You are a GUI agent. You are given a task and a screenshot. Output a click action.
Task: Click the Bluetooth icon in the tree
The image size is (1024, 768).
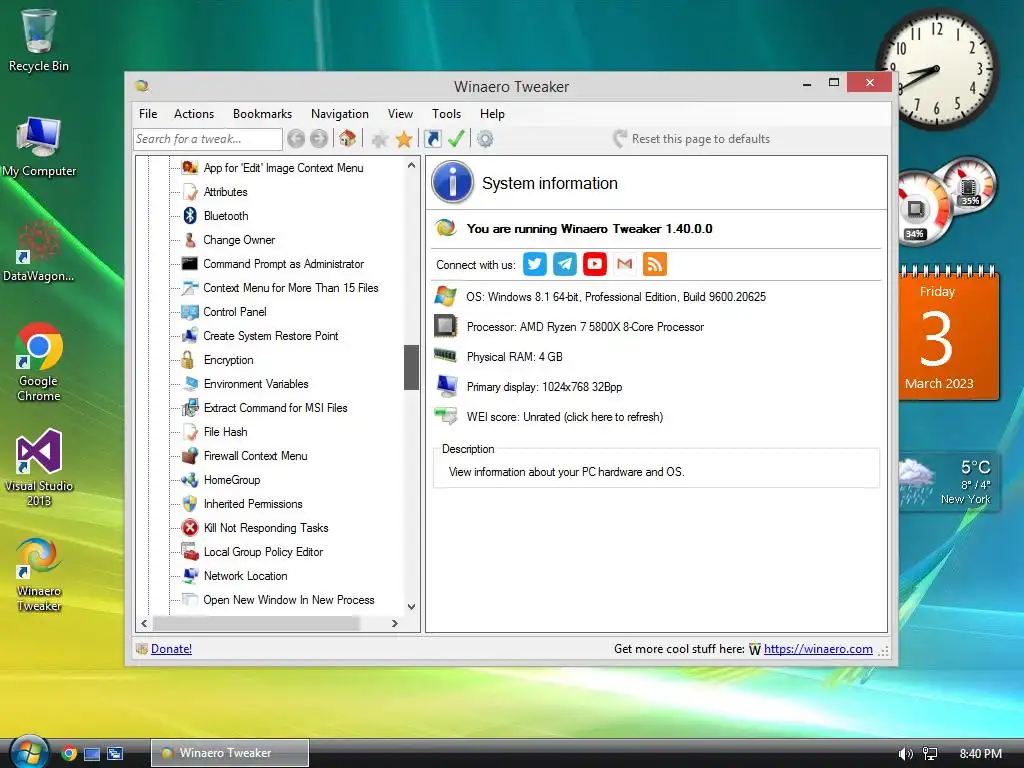(190, 216)
